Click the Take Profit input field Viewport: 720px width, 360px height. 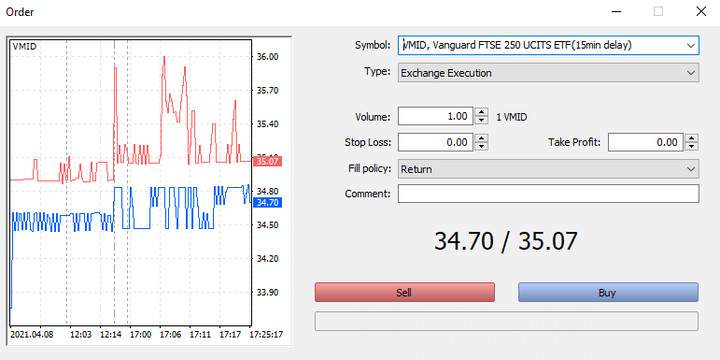646,142
